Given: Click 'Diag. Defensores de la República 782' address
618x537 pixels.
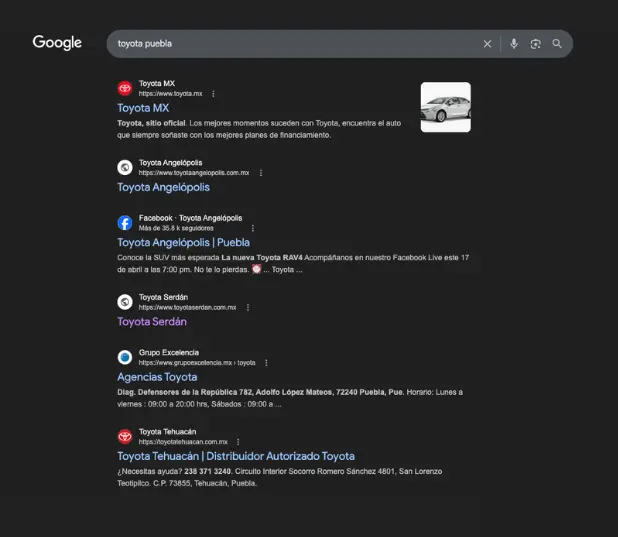Looking at the screenshot, I should 184,392.
